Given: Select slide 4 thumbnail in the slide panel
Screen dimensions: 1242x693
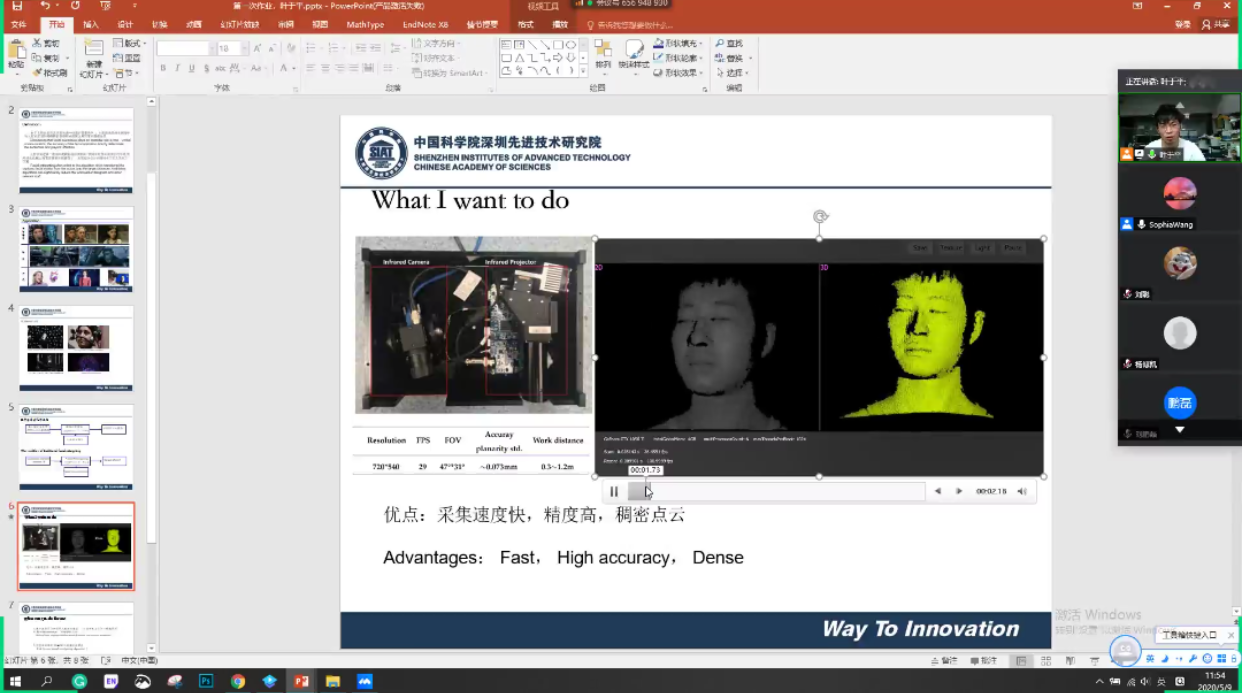Looking at the screenshot, I should click(76, 348).
